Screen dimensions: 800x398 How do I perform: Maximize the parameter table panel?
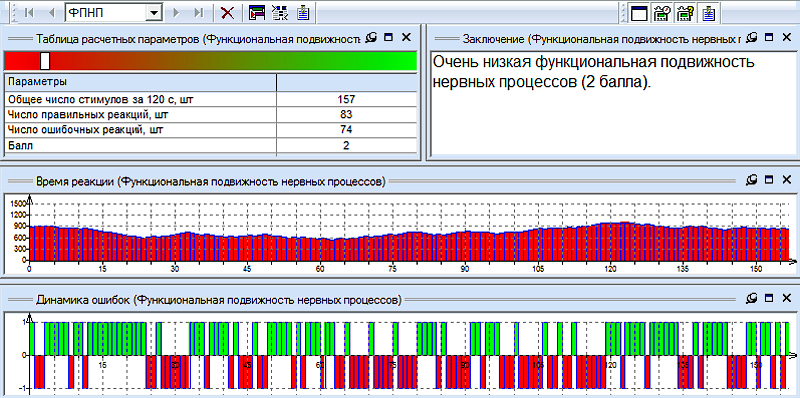pyautogui.click(x=389, y=37)
